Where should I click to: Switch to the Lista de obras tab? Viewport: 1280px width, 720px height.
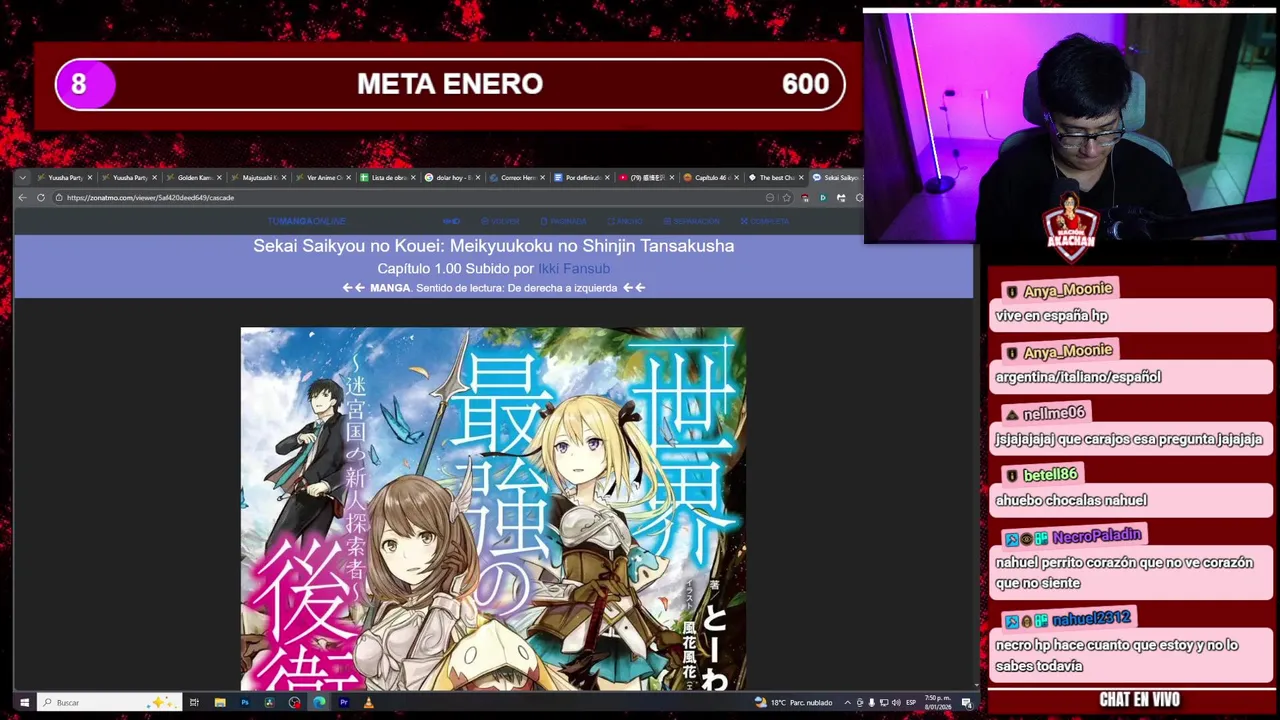click(386, 178)
